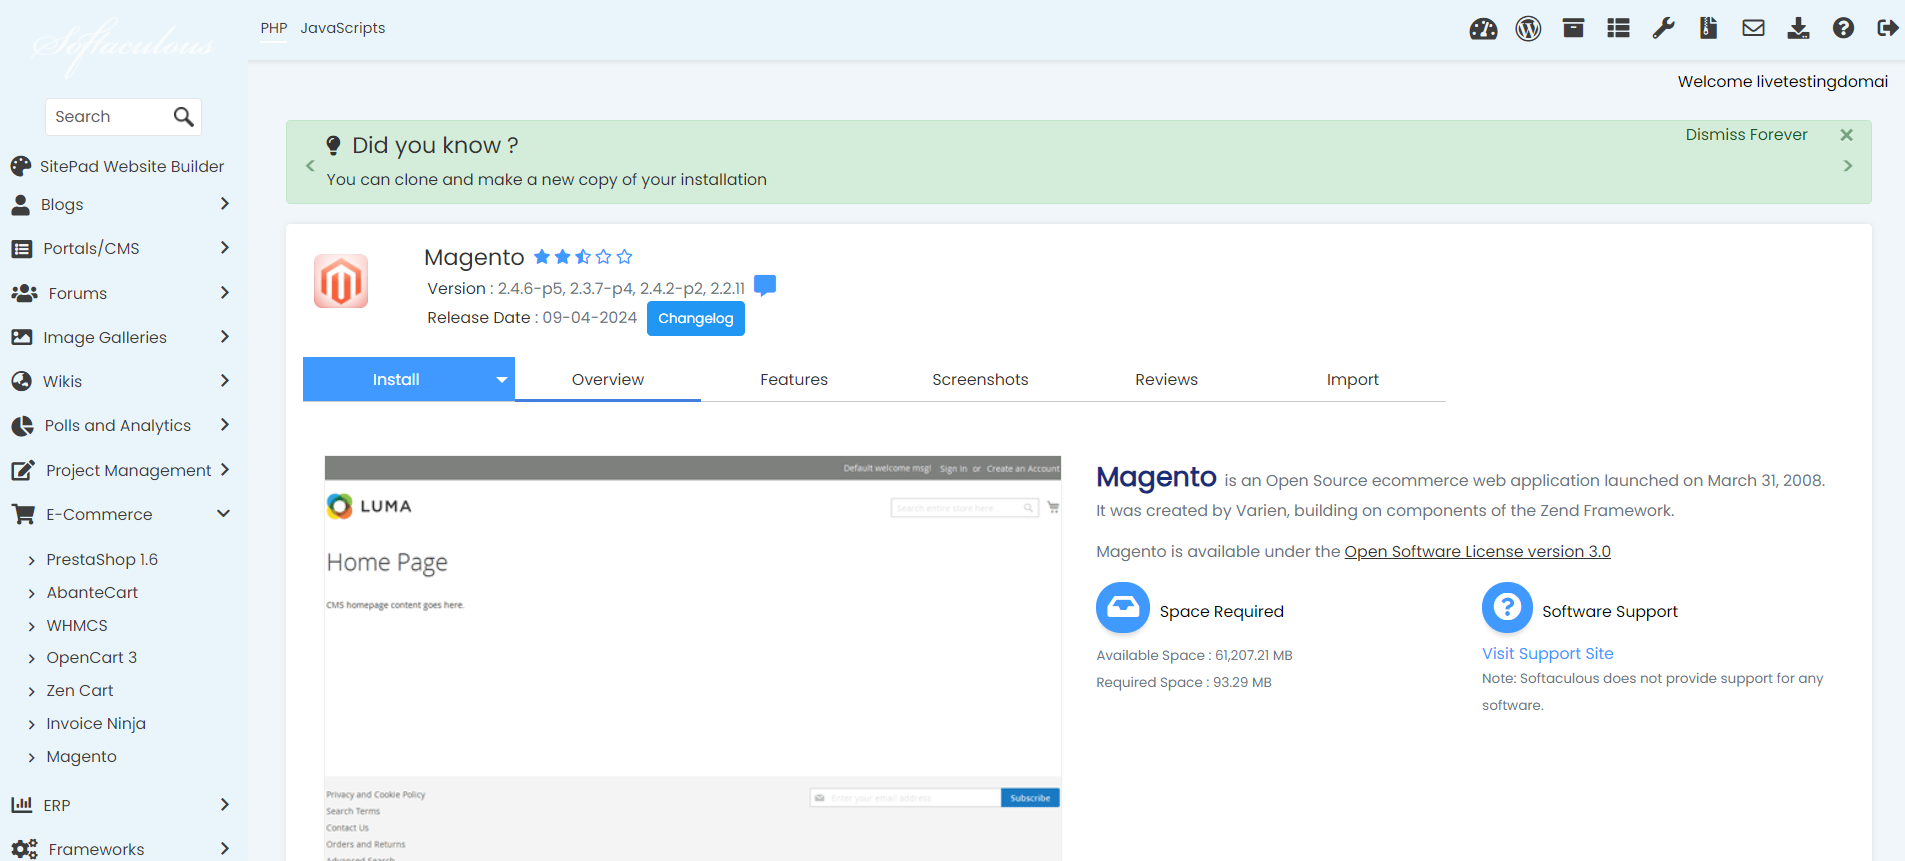Click the backups zip file icon
This screenshot has width=1905, height=861.
pos(1708,28)
